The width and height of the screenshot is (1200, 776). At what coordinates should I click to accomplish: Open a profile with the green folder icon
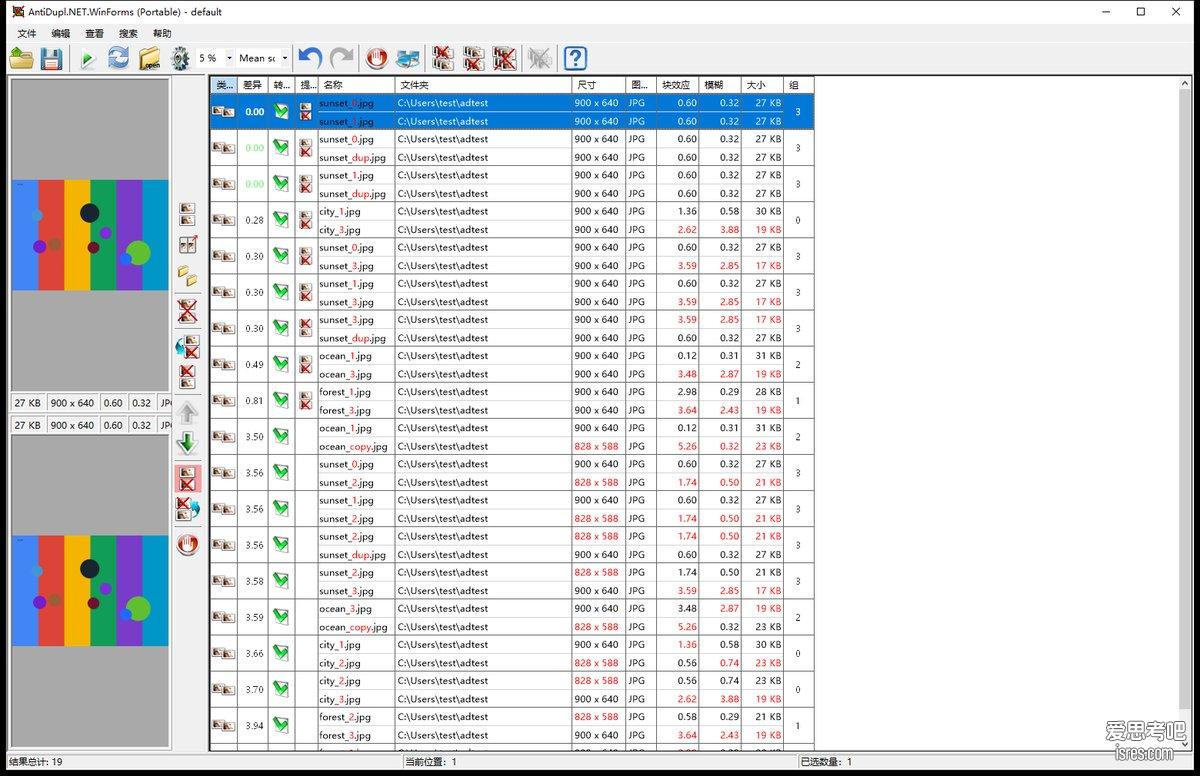(22, 58)
